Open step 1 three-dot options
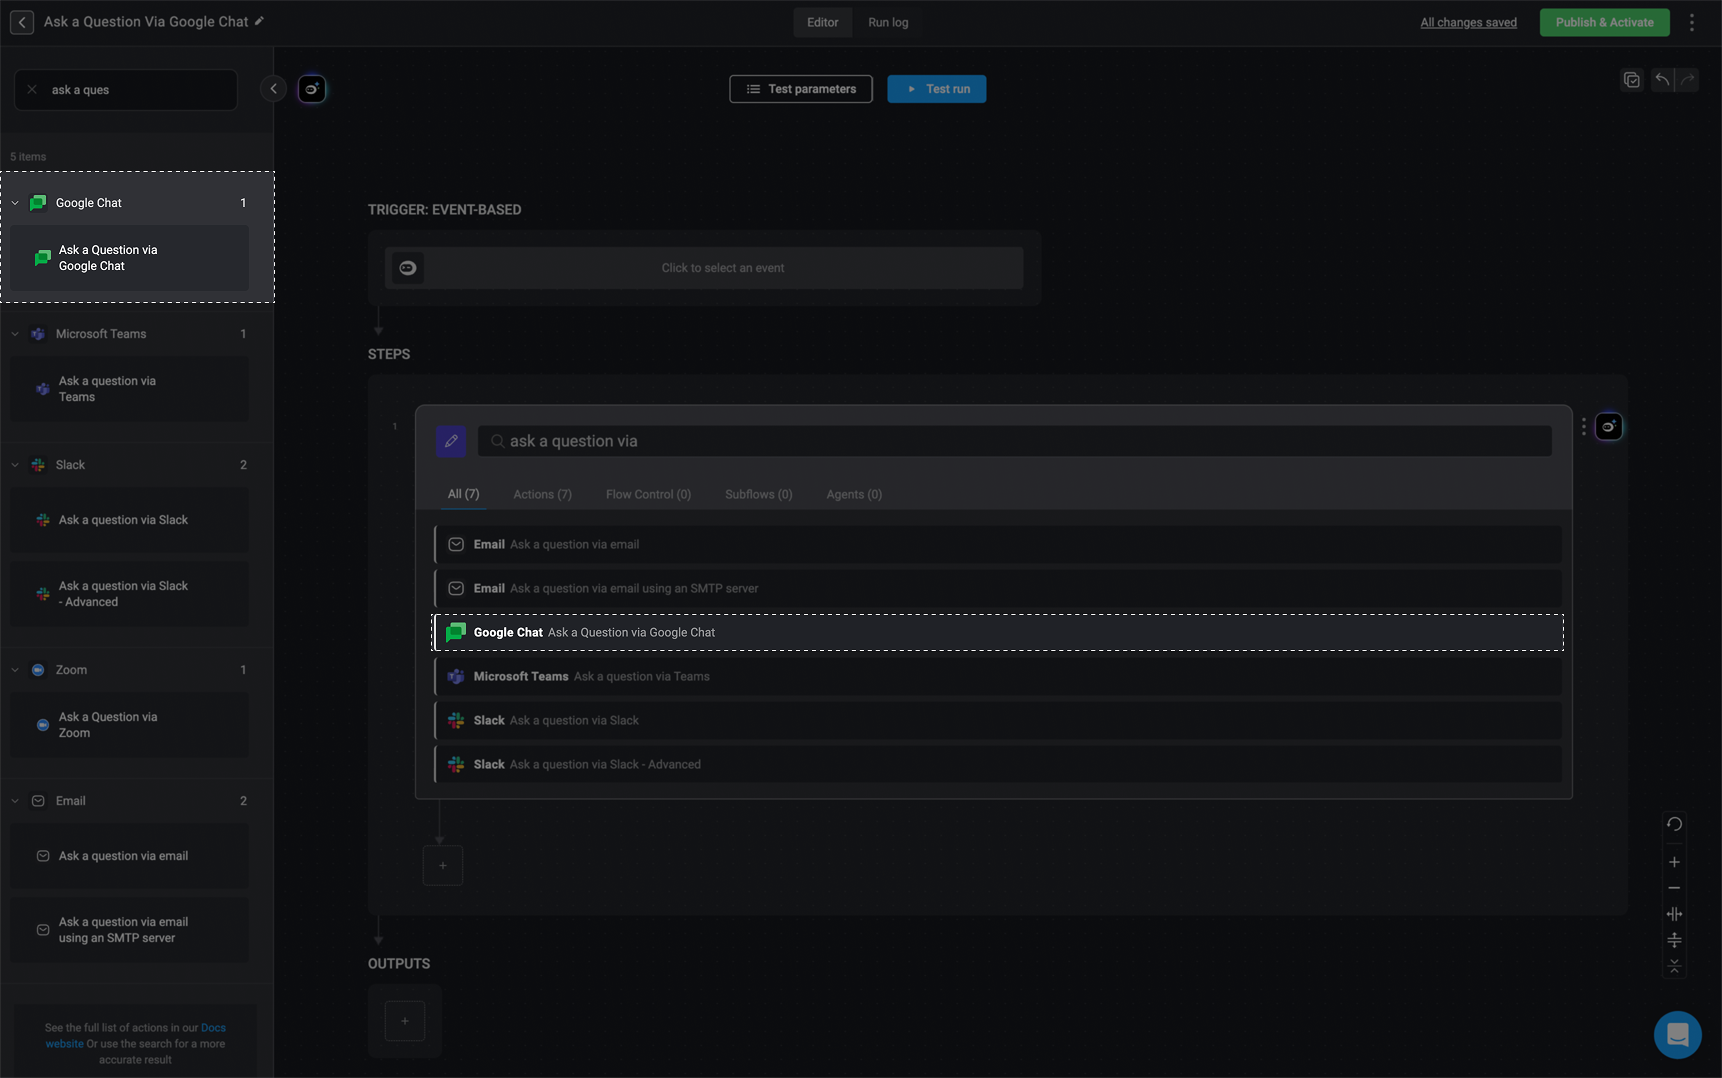The image size is (1722, 1078). tap(1584, 427)
